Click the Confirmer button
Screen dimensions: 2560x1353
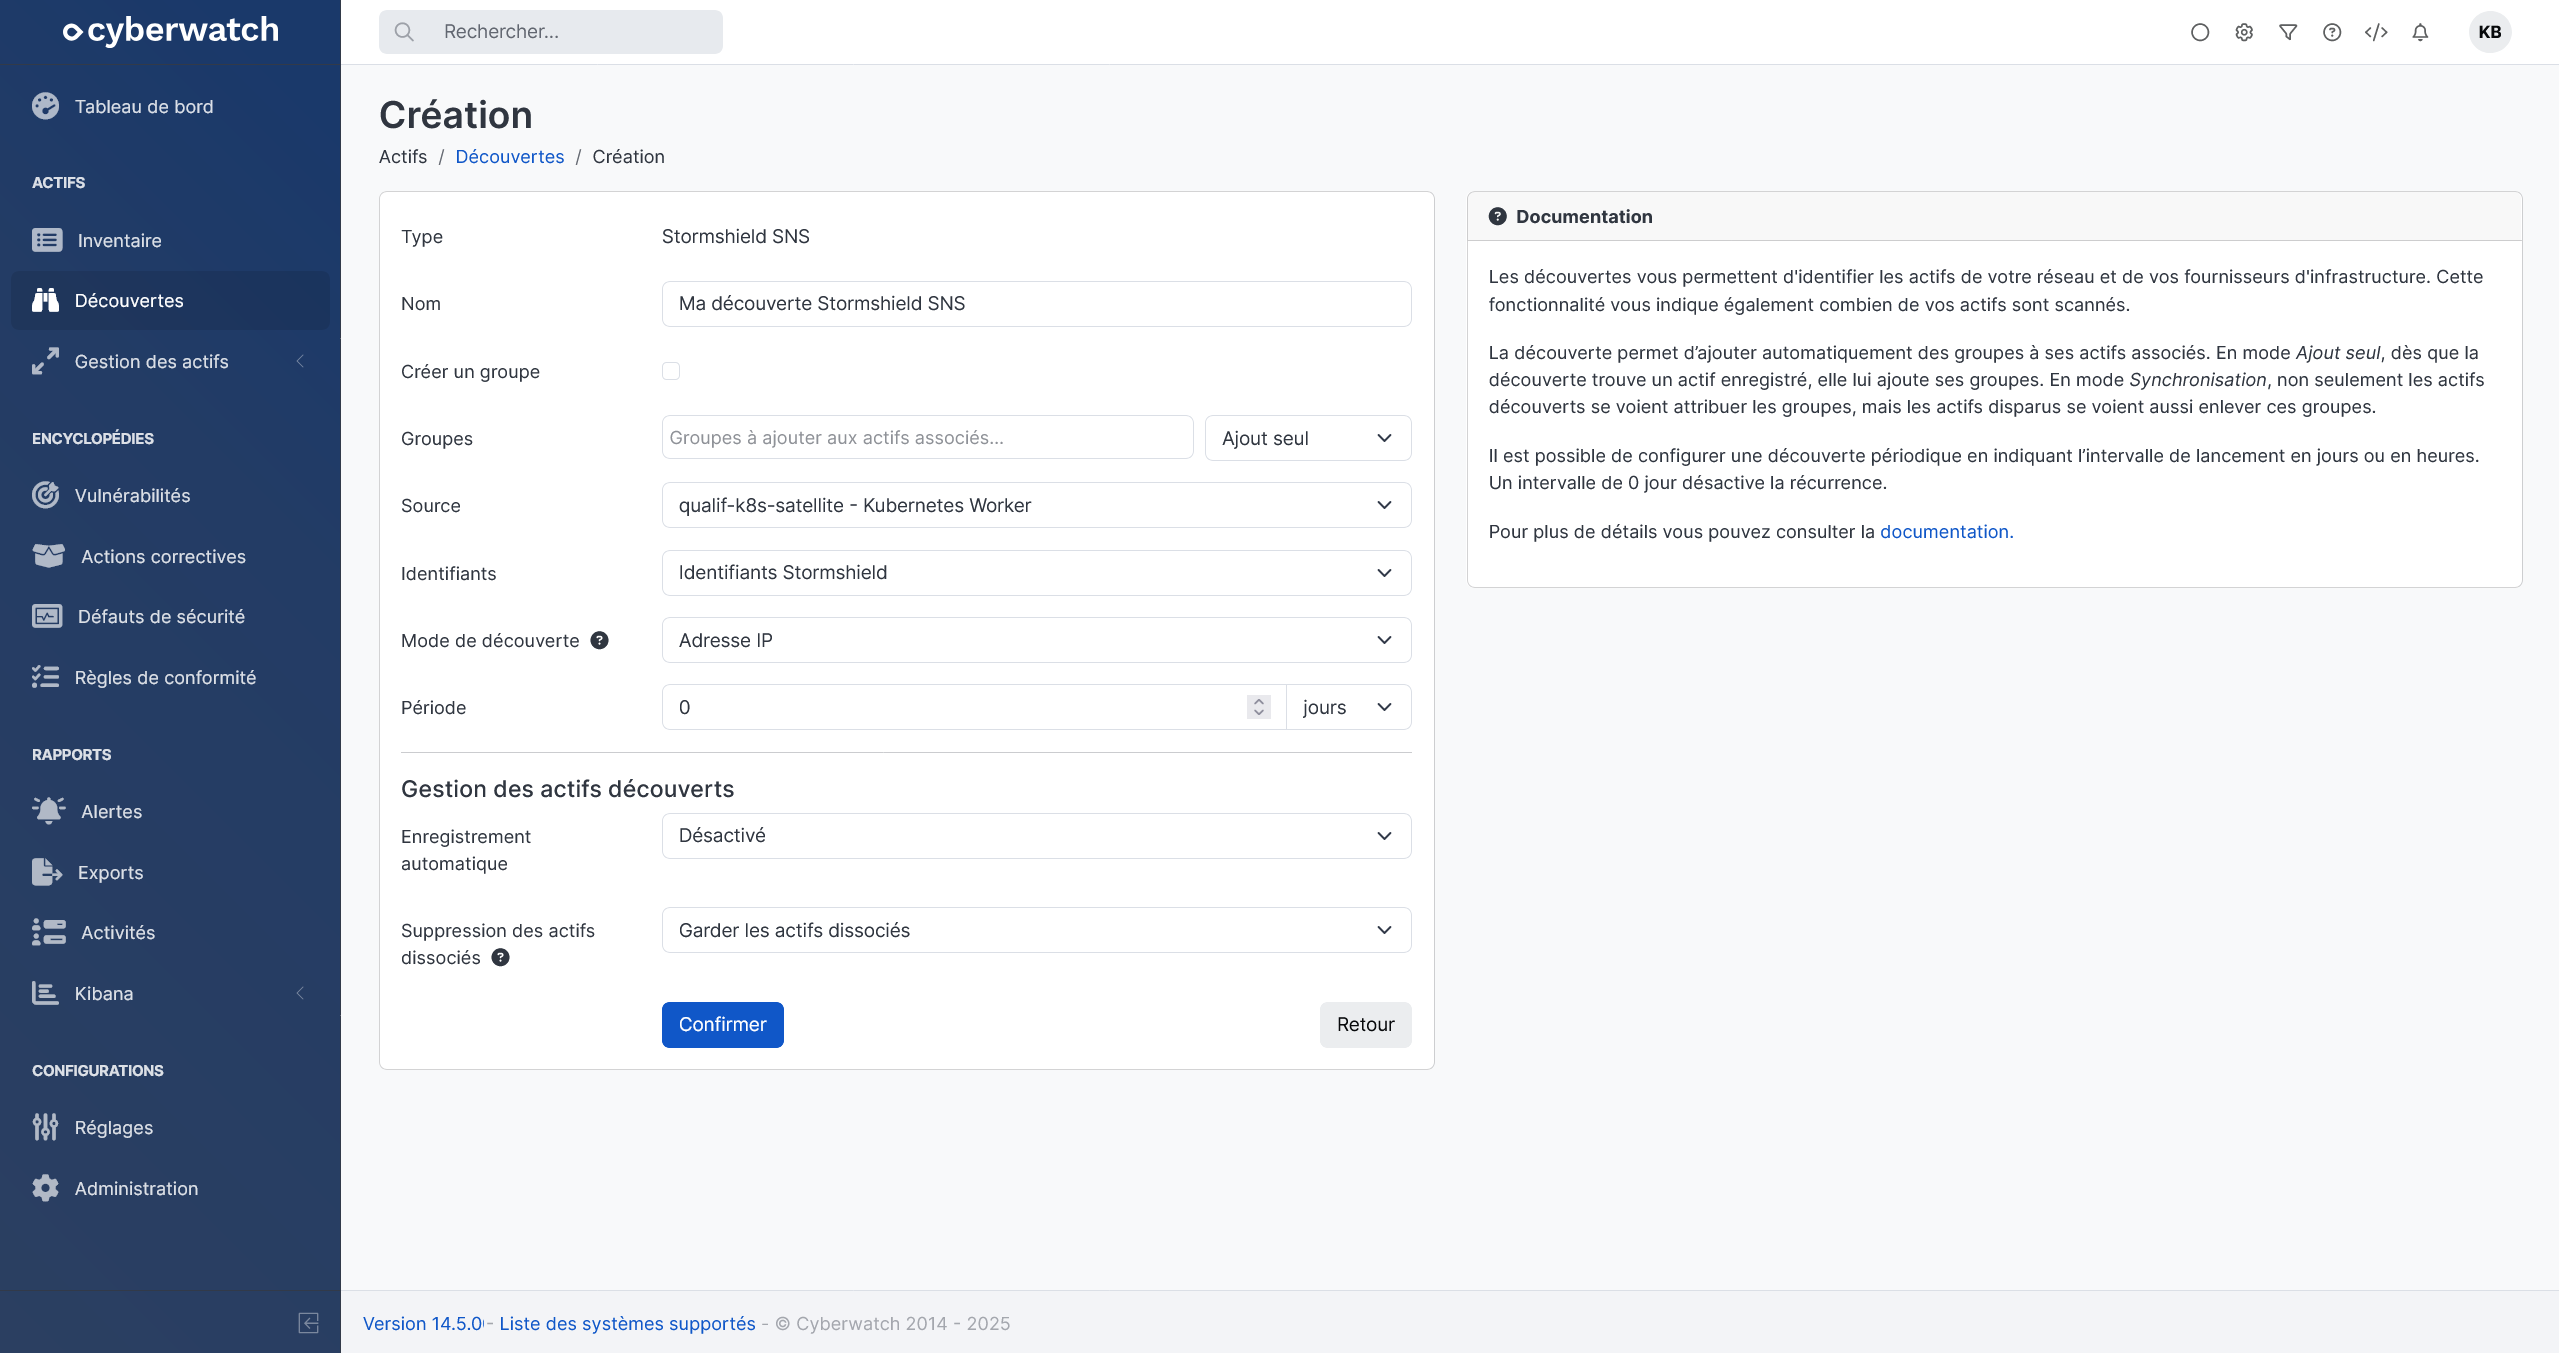(x=722, y=1024)
